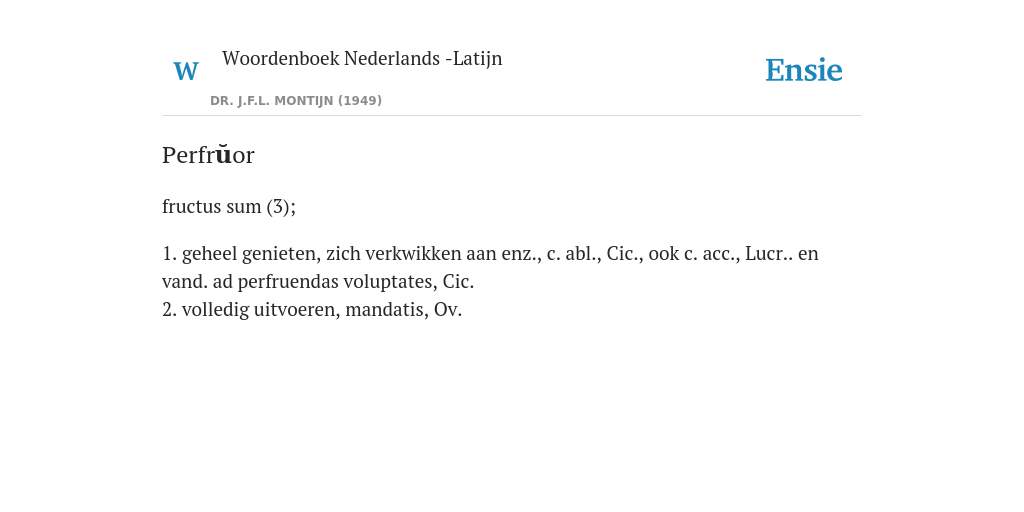Click the blue W dictionary icon
Image resolution: width=1024 pixels, height=512 pixels.
click(x=186, y=71)
